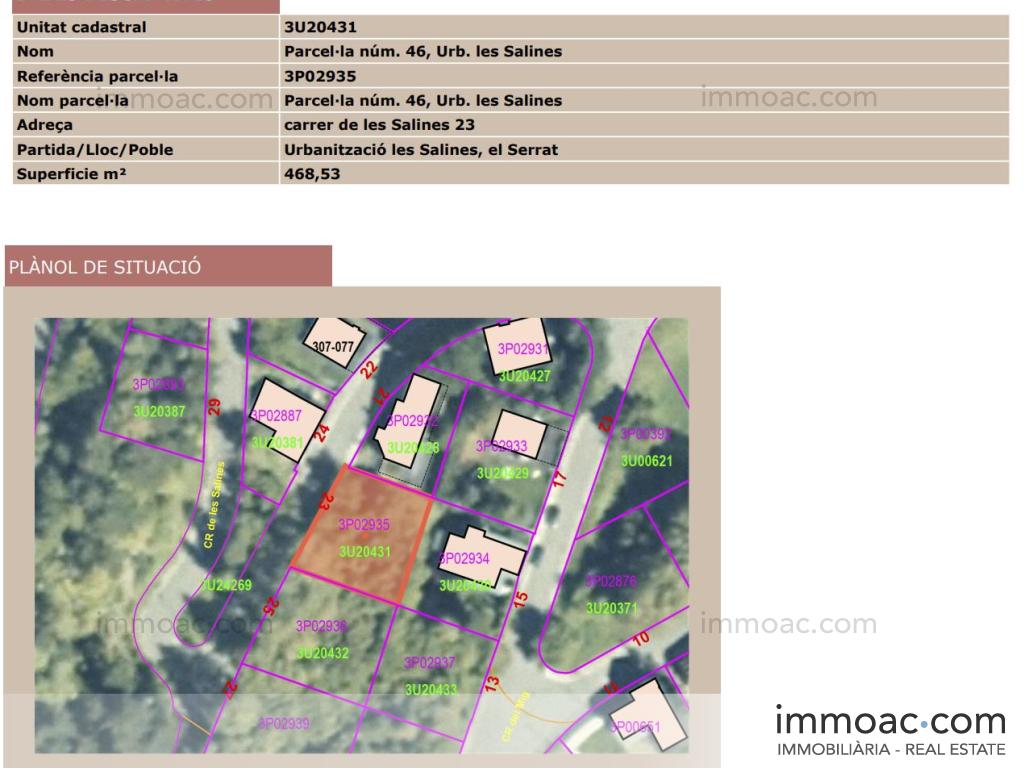The height and width of the screenshot is (768, 1024).
Task: Click parcel label "3P02876" on the map
Action: tap(611, 581)
